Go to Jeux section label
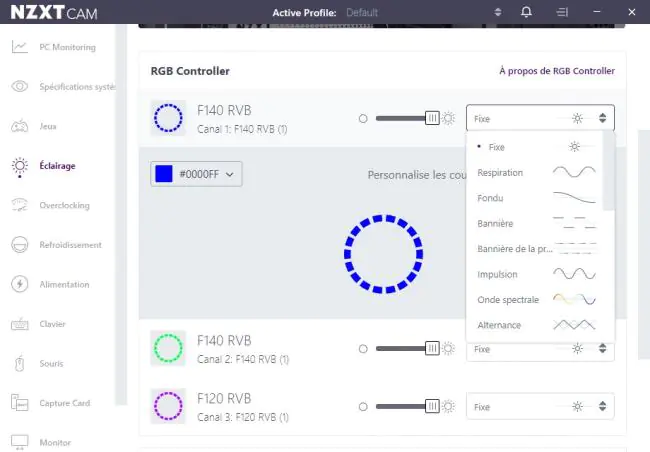650x452 pixels. 48,126
